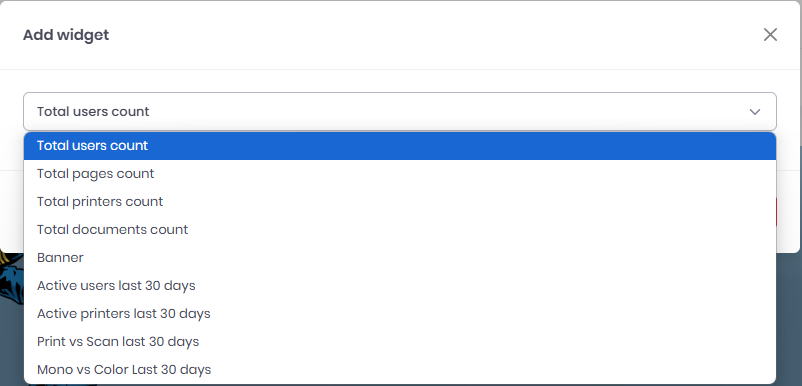Click empty header space left of the X
Viewport: 802px width, 386px height.
click(435, 35)
